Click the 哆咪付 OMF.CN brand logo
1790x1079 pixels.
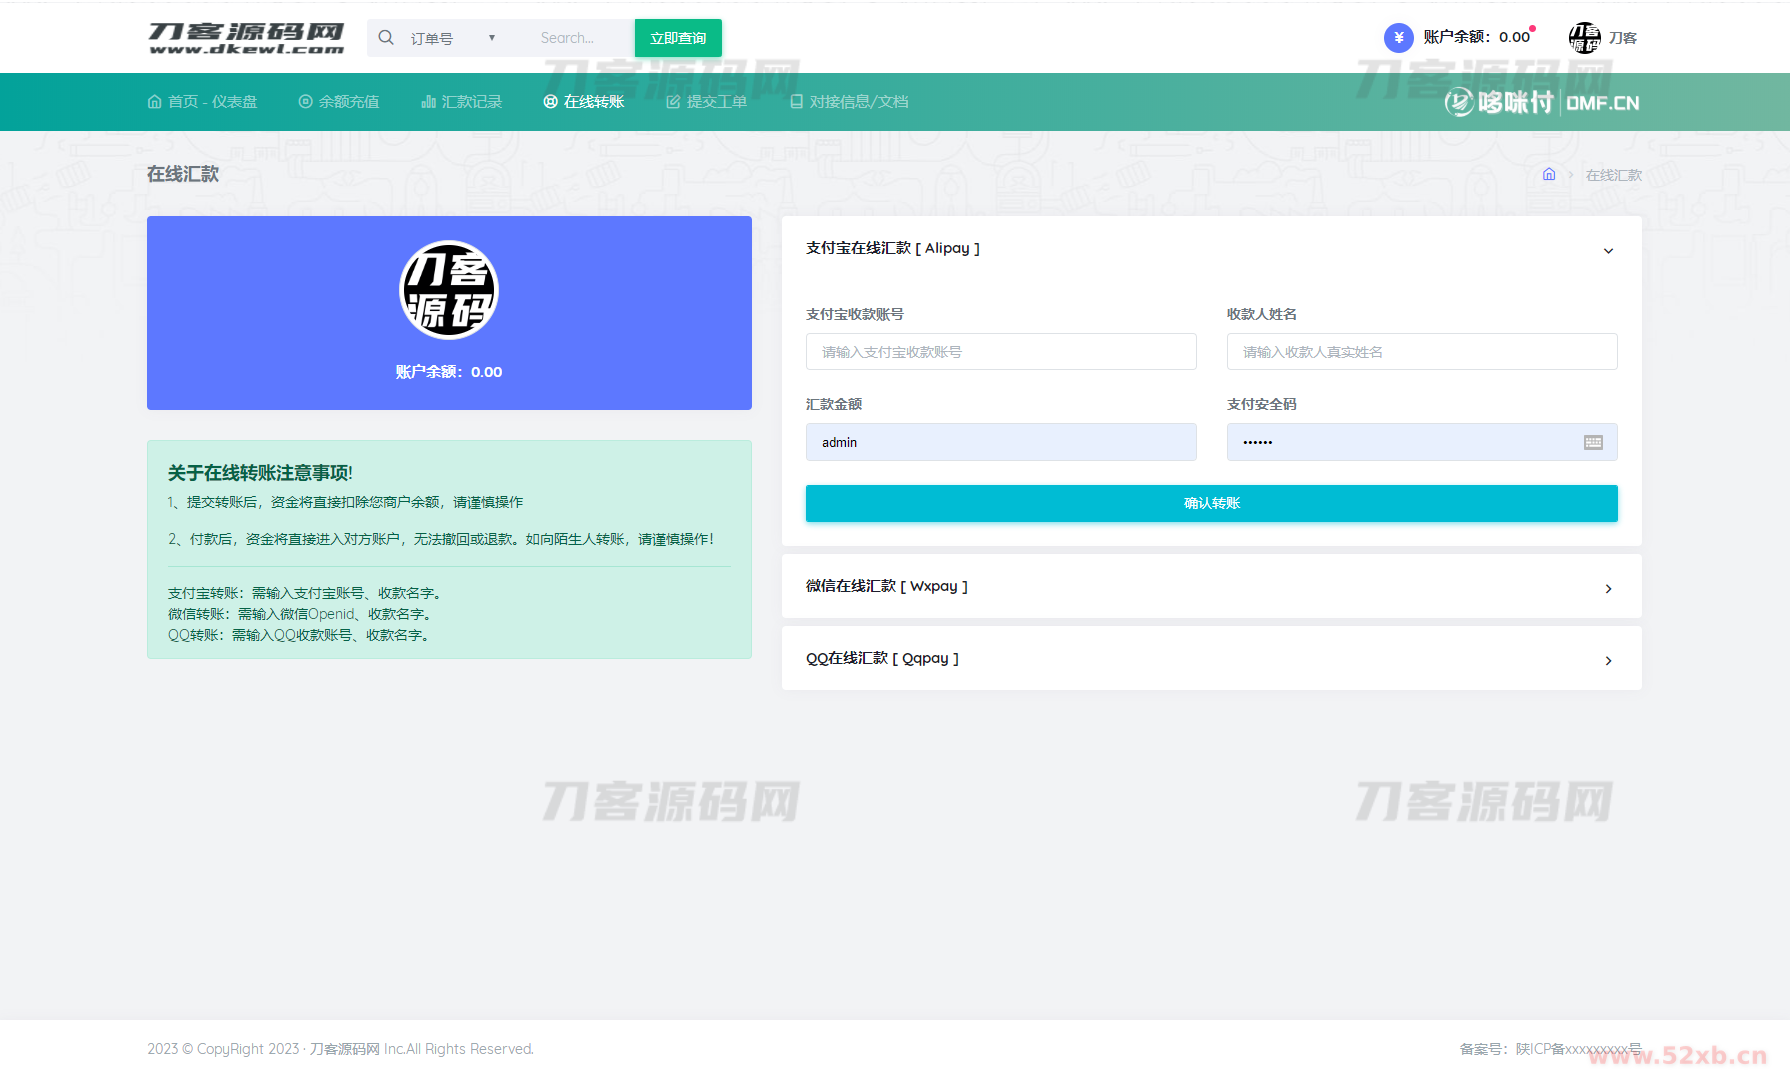(x=1541, y=102)
